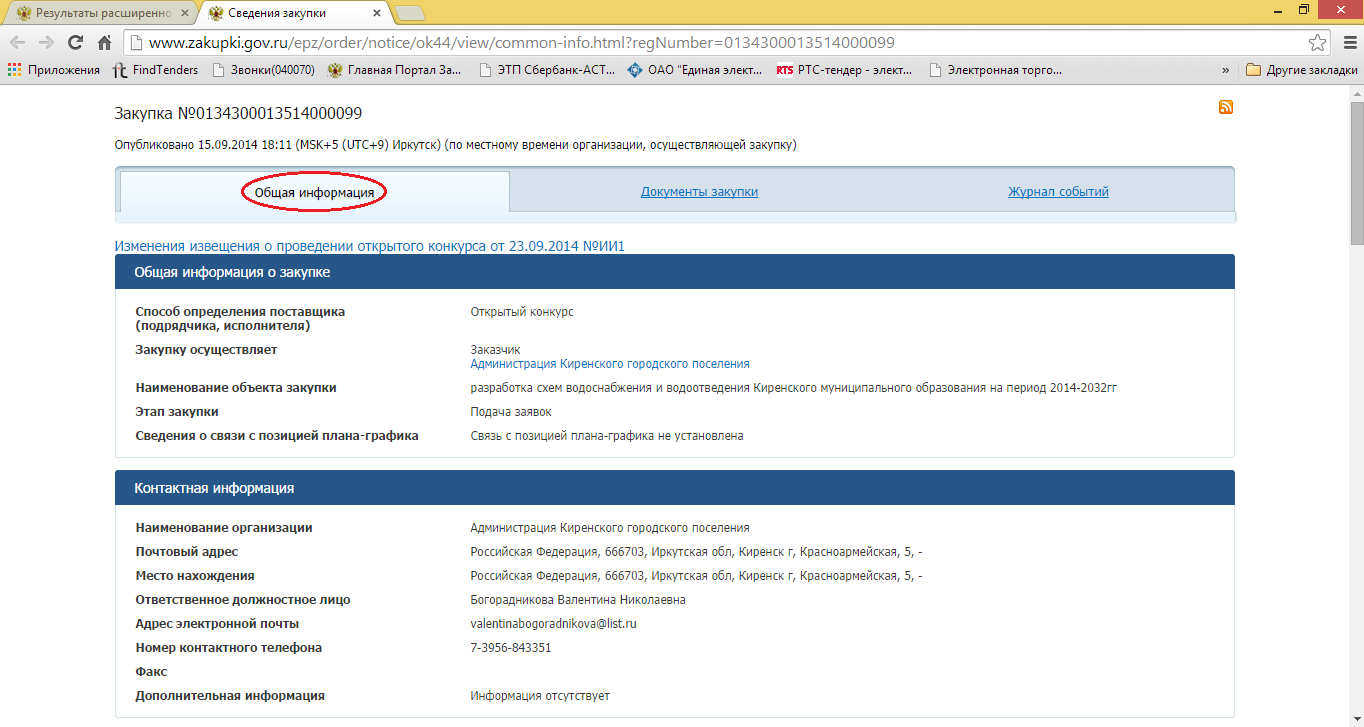Click the RSS feed icon
Image resolution: width=1364 pixels, height=727 pixels.
click(1225, 108)
